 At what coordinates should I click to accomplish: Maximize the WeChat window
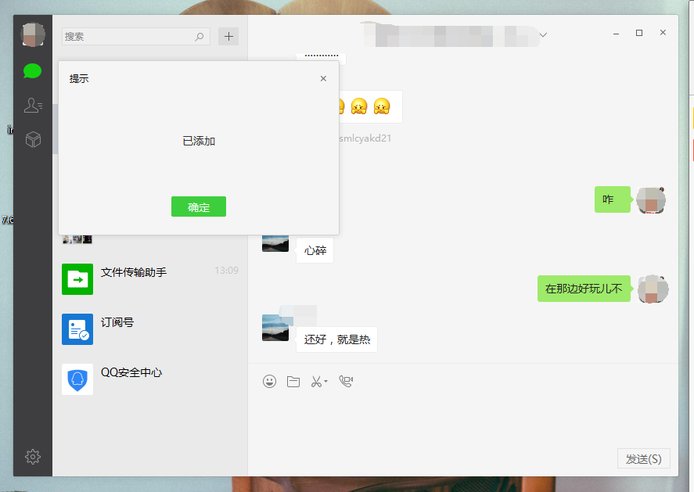(x=639, y=33)
